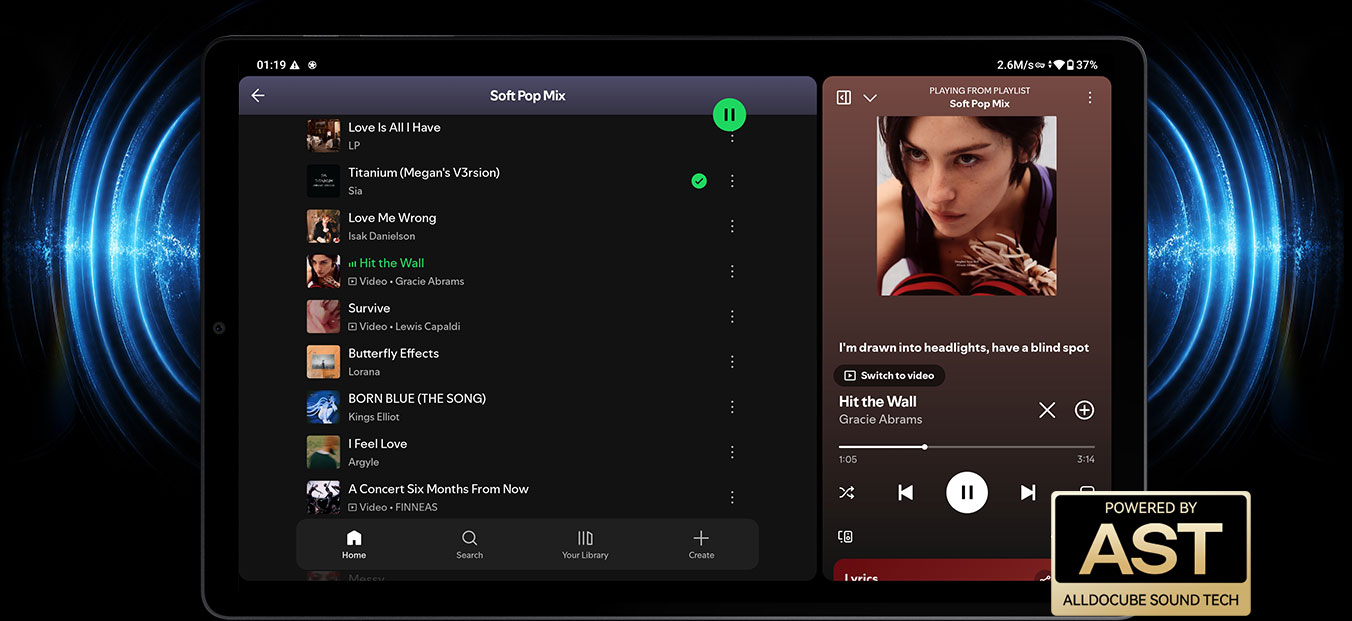
Task: Toggle the side panel layout icon
Action: pos(844,97)
